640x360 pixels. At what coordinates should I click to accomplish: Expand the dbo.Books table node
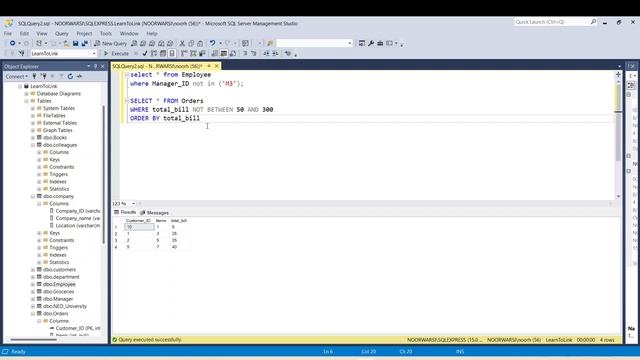tap(33, 138)
